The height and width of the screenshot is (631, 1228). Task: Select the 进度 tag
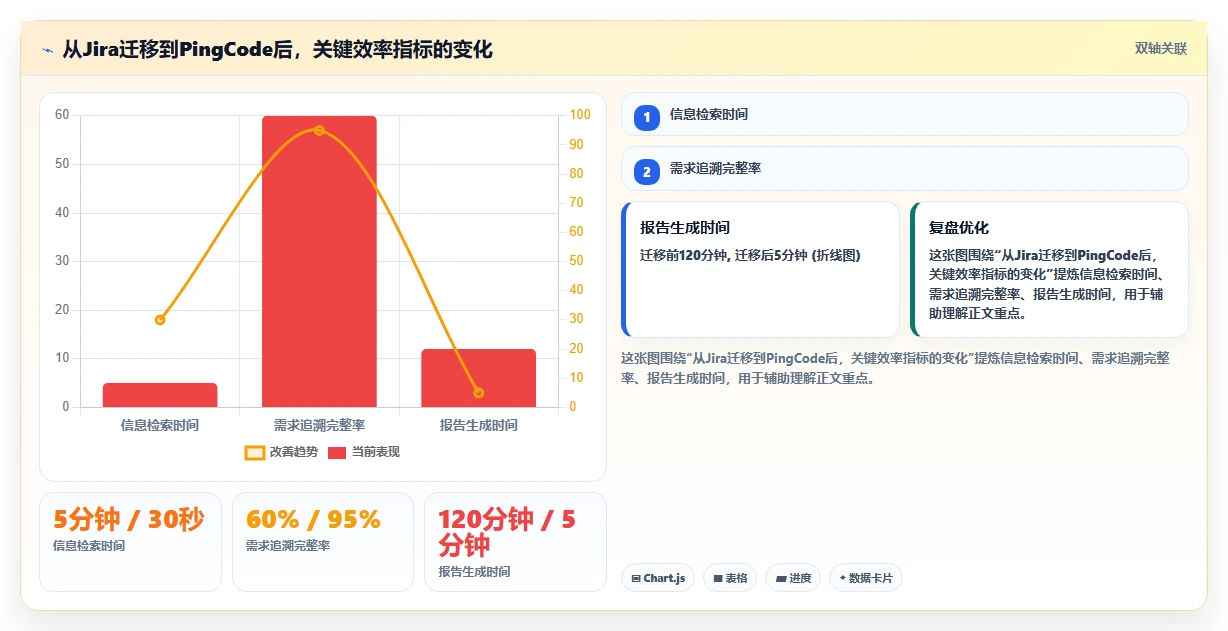click(793, 578)
